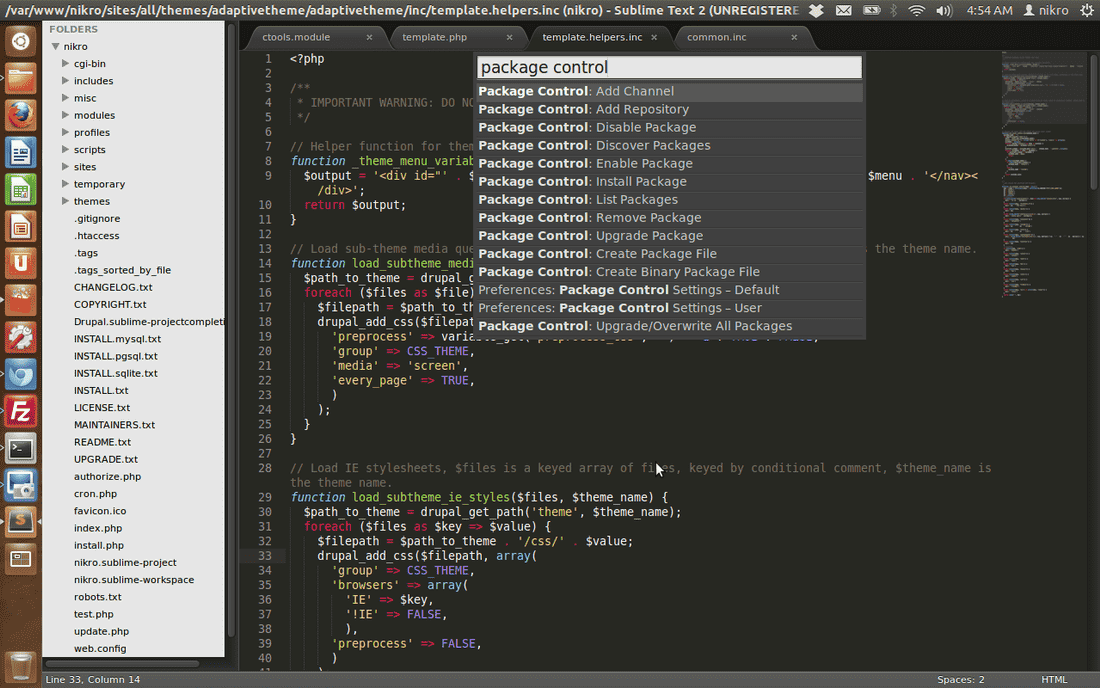Launch Firefox from the dock
Viewport: 1100px width, 688px height.
pos(20,116)
